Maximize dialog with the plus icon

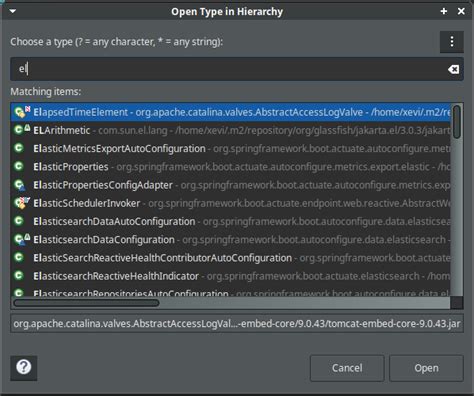click(444, 11)
